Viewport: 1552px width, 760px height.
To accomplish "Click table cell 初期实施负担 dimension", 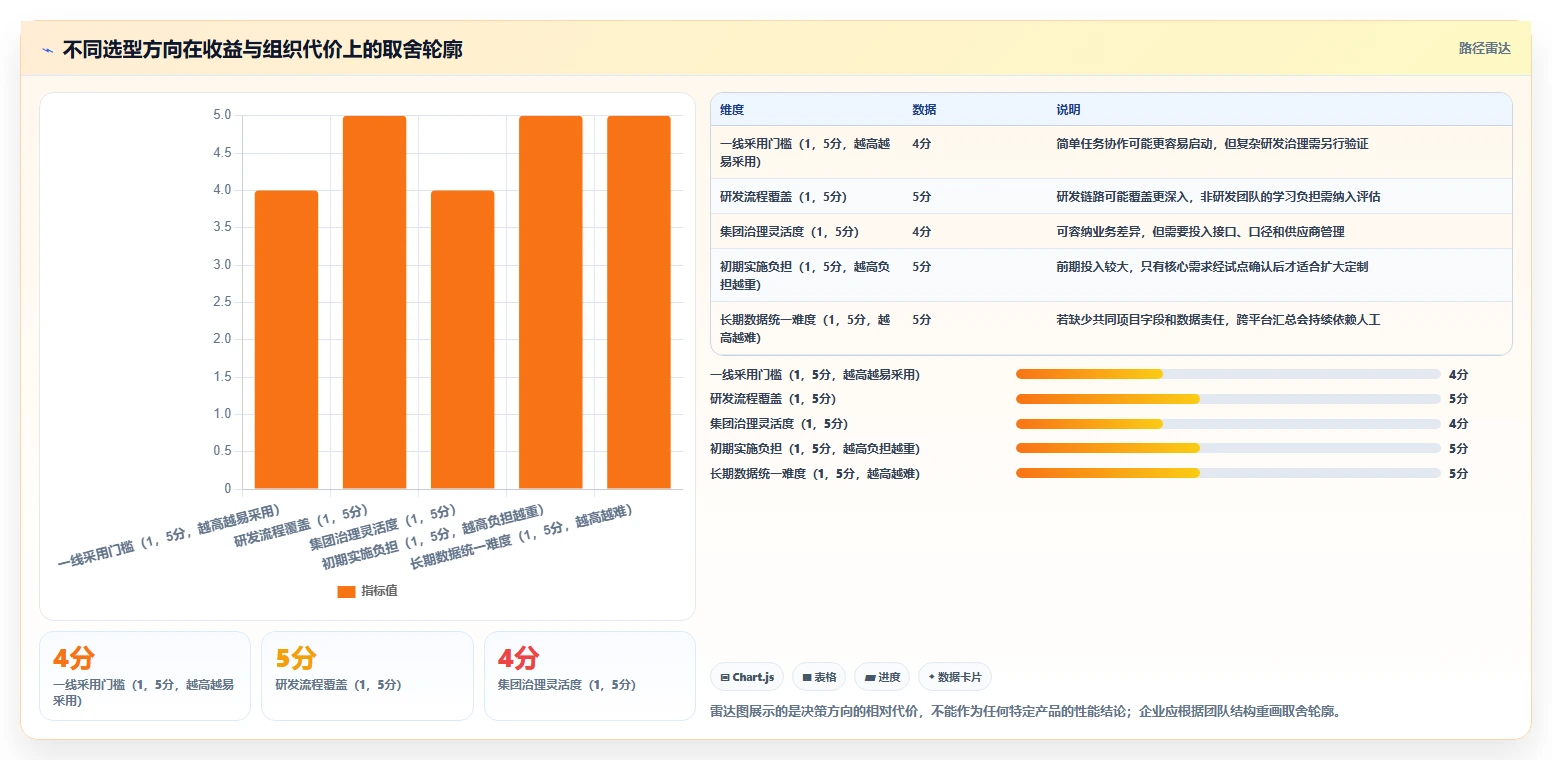I will tap(805, 275).
